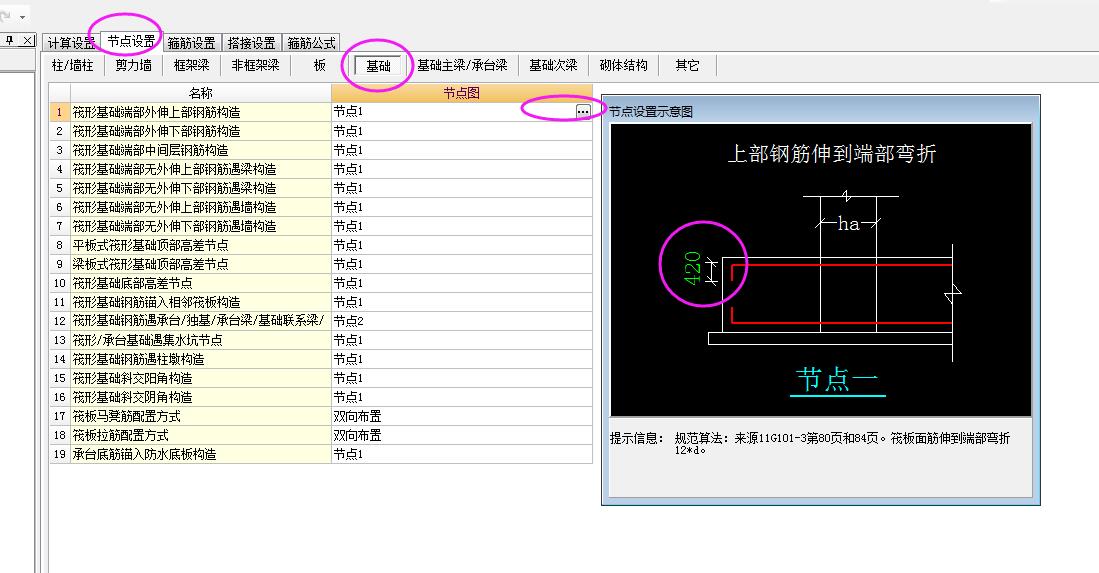Pin the left panel using pushpin icon
This screenshot has height=573, width=1099.
point(10,41)
